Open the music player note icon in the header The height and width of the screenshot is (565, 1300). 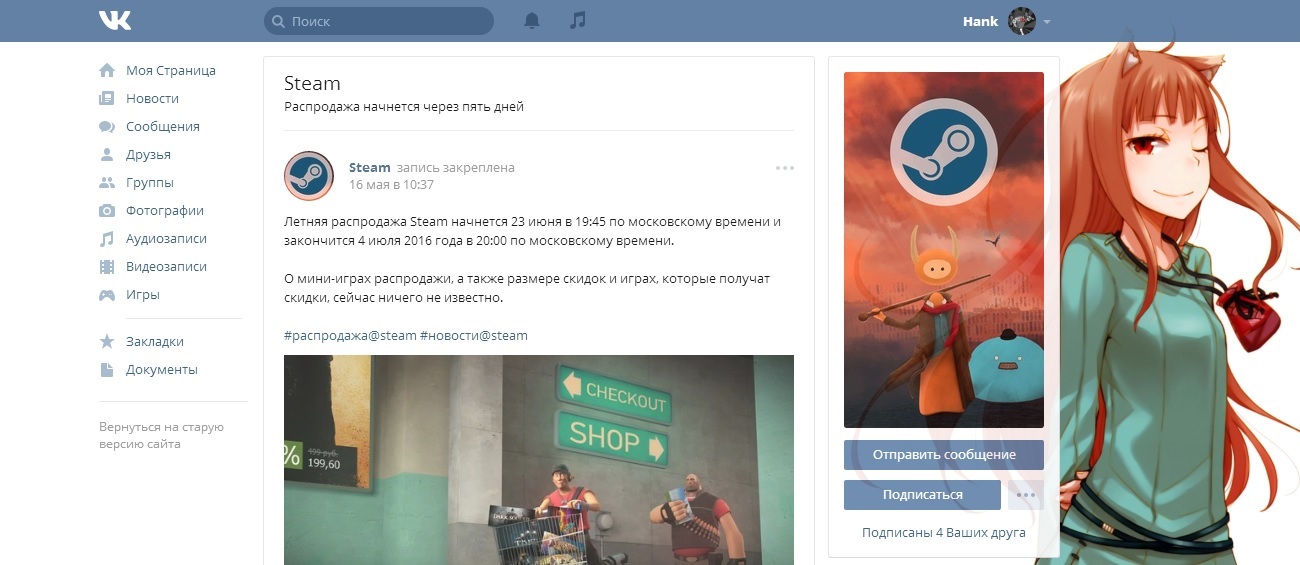(577, 20)
